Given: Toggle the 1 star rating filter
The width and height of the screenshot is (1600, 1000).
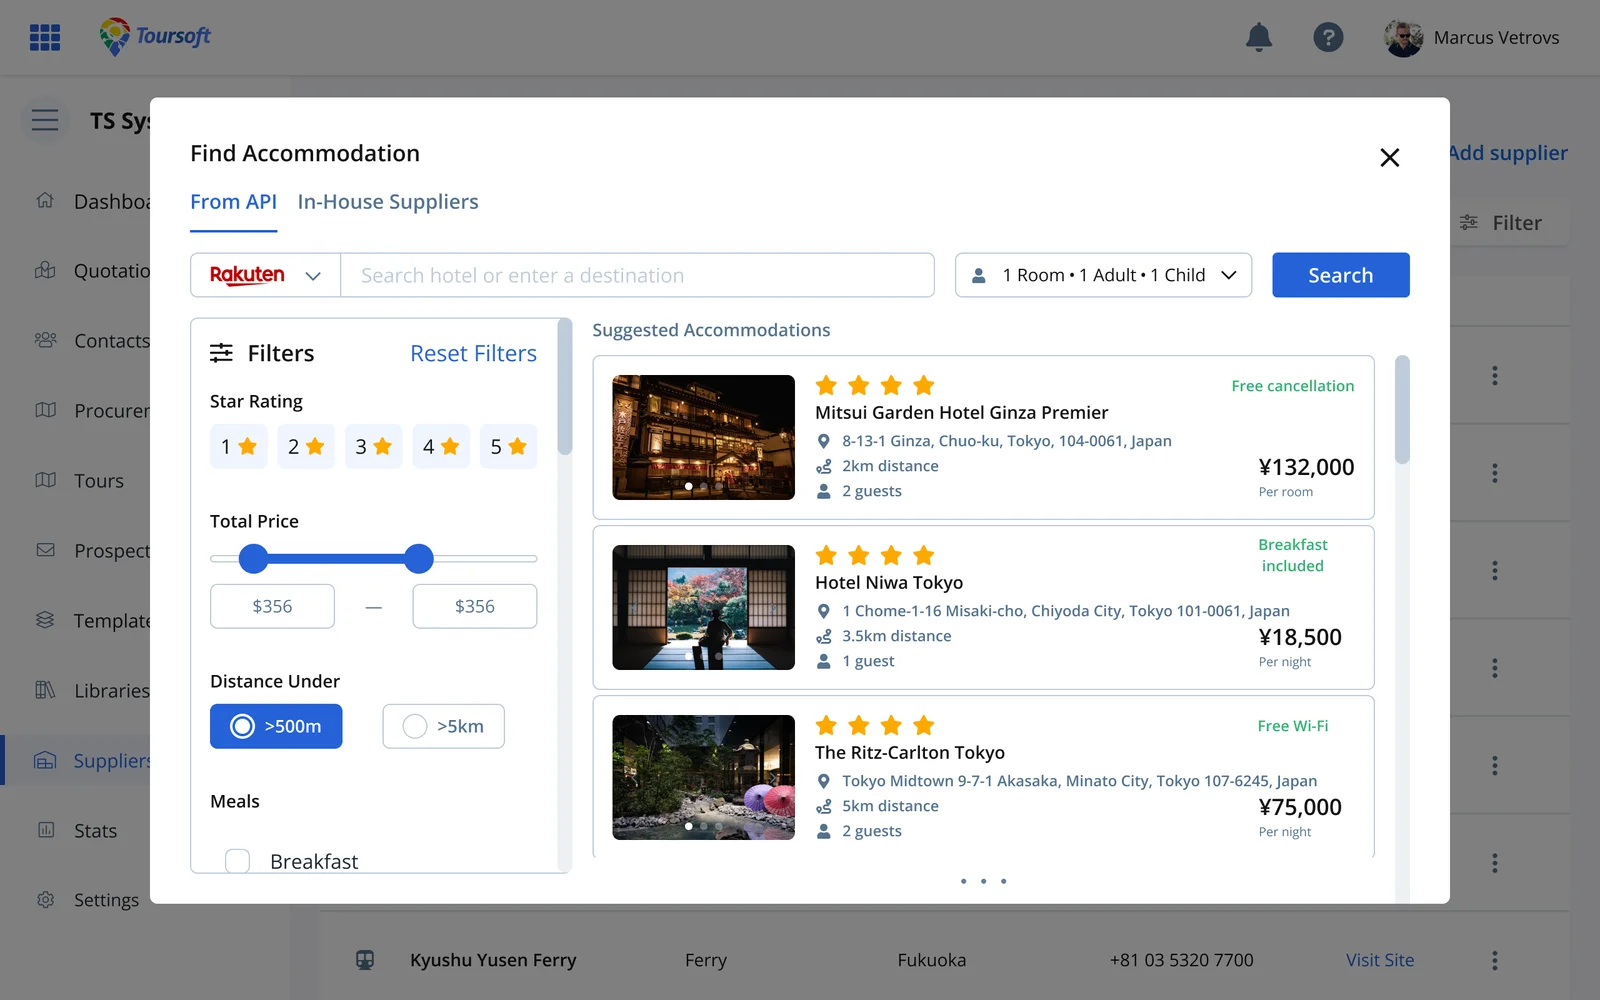Looking at the screenshot, I should pos(238,447).
